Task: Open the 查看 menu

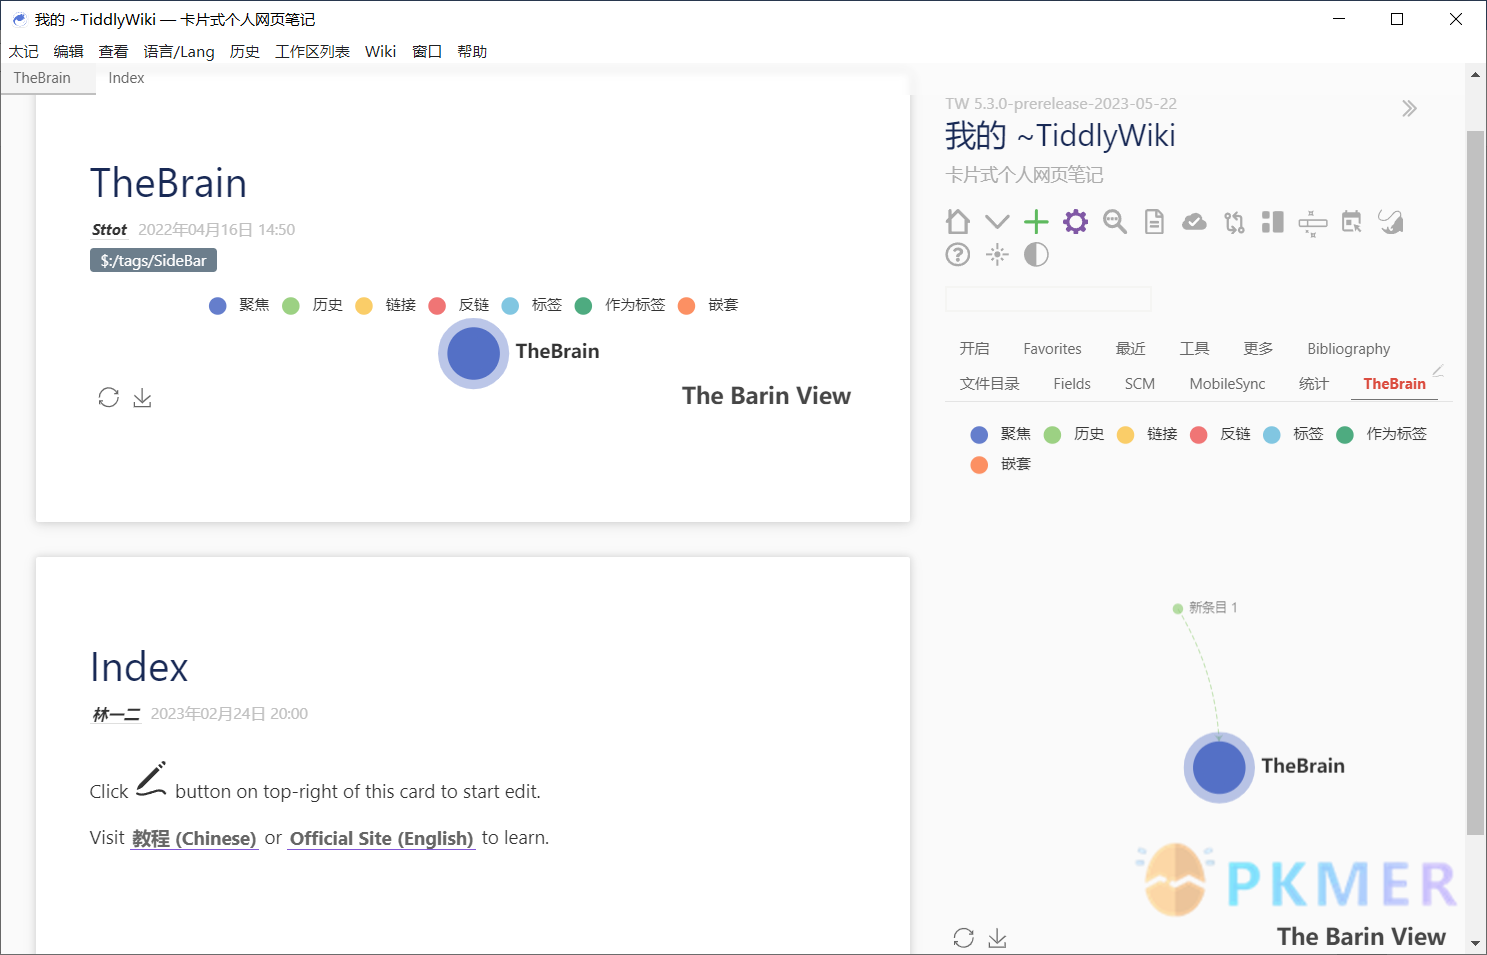Action: click(114, 51)
